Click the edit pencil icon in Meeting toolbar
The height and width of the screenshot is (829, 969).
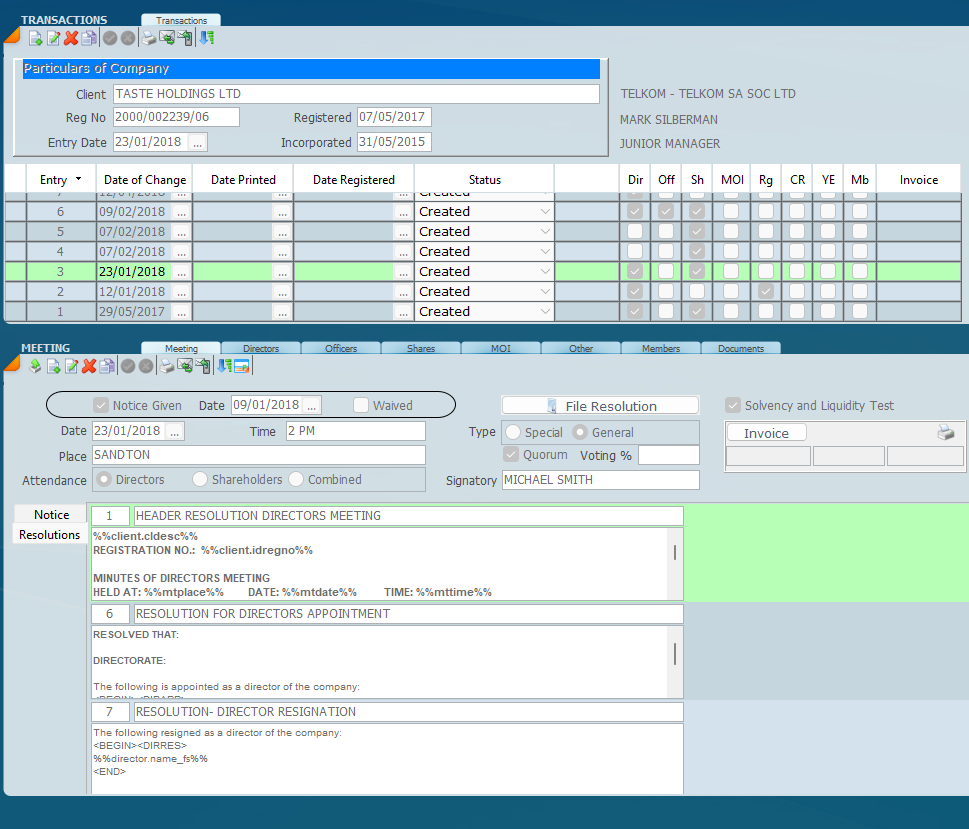pyautogui.click(x=71, y=366)
